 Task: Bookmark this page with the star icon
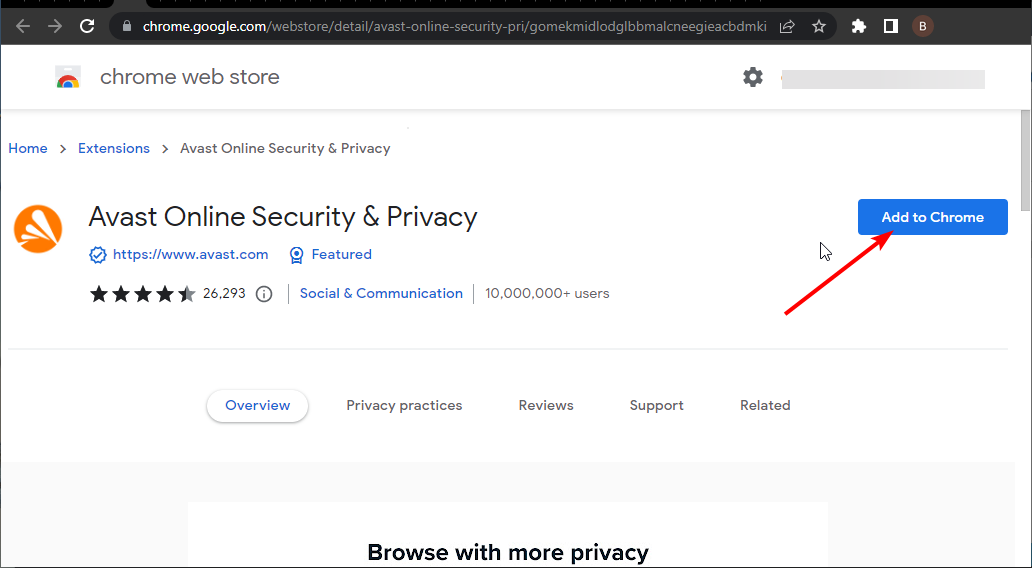click(x=819, y=26)
